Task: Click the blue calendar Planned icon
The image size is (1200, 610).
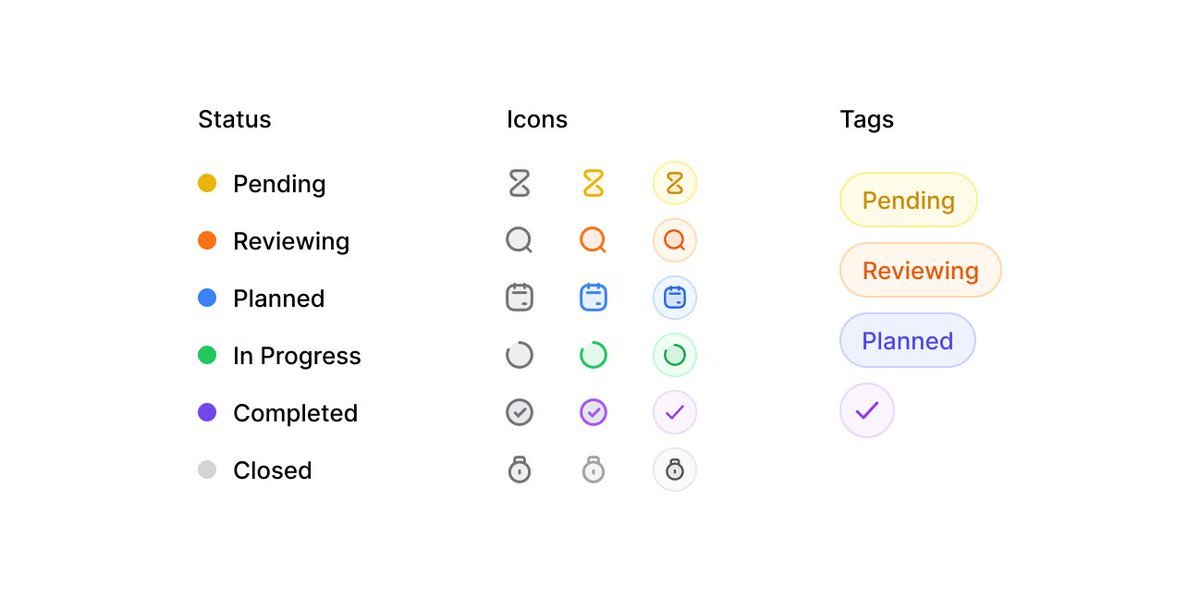Action: click(x=594, y=297)
